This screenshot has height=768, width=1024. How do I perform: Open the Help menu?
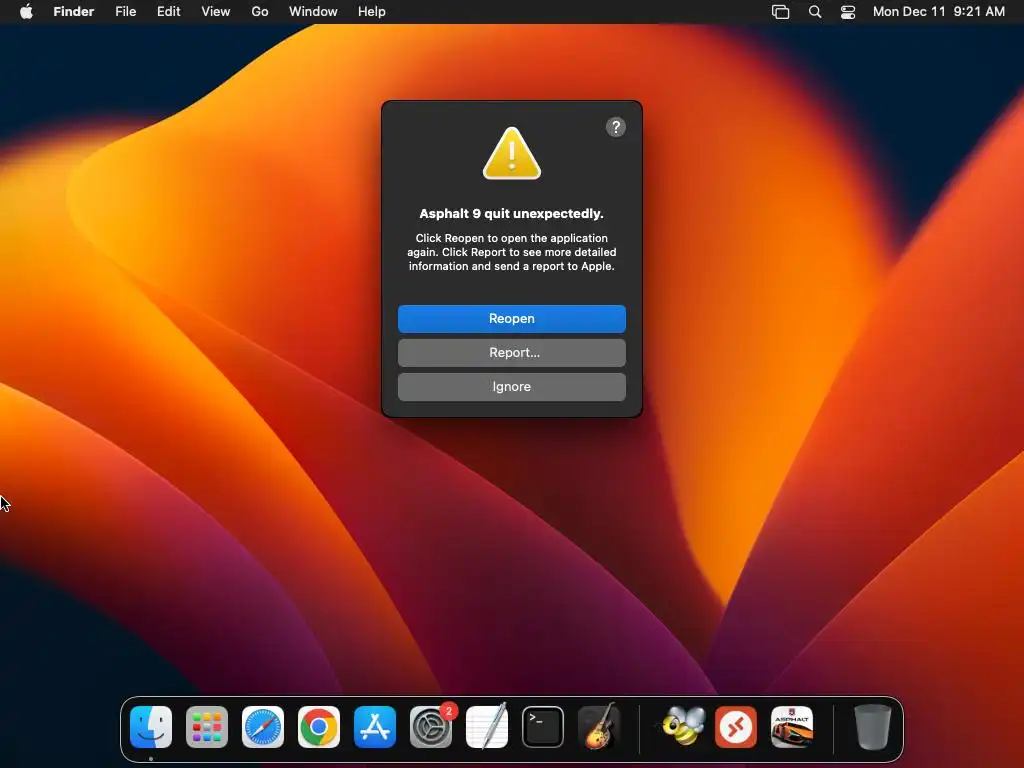[x=372, y=12]
